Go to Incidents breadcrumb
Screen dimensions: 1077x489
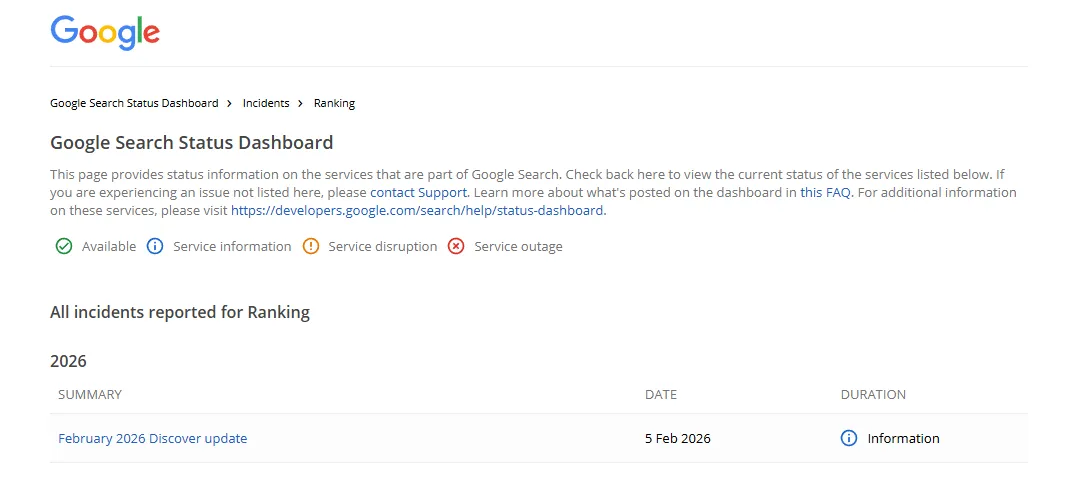pyautogui.click(x=266, y=103)
